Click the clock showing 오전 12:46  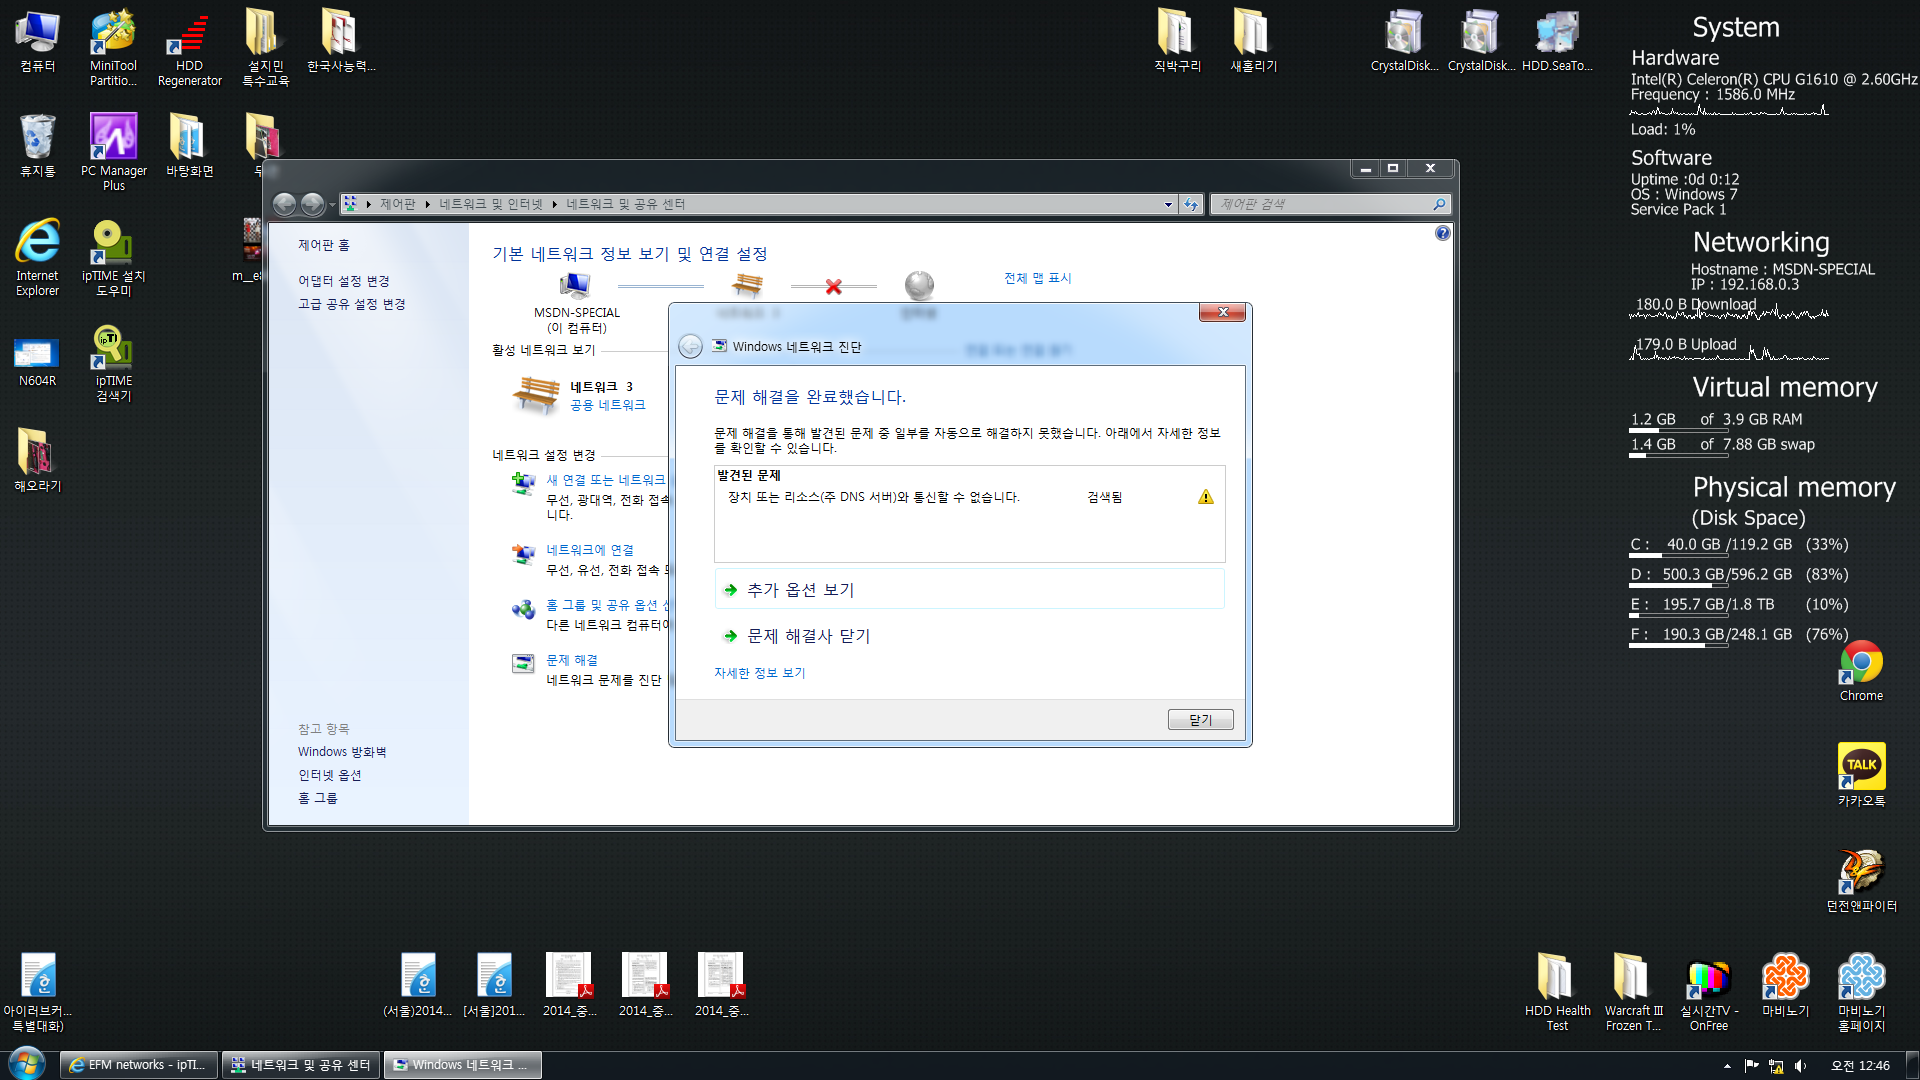(1860, 1066)
